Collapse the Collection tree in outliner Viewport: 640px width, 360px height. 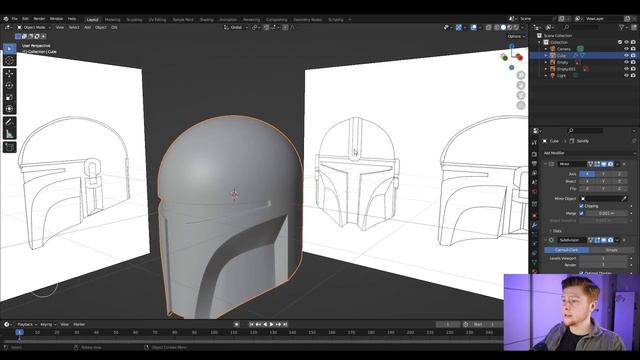pos(539,42)
